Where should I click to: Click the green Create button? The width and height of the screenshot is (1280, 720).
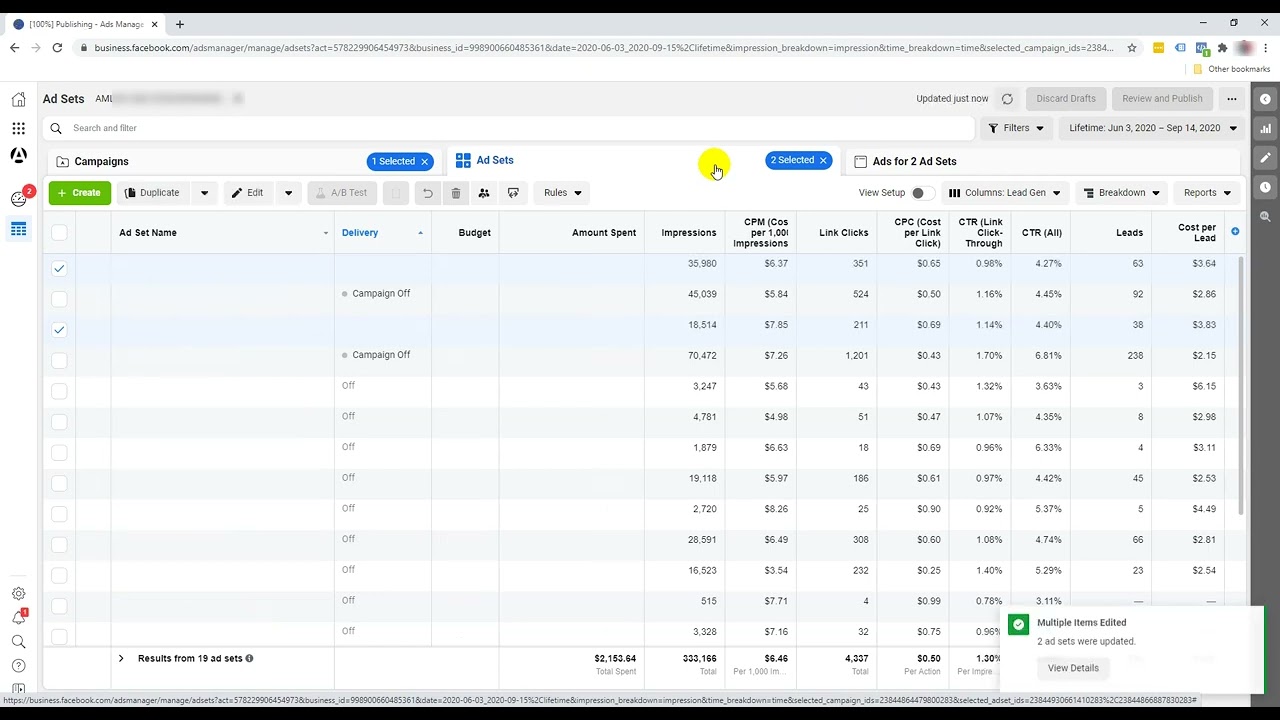[80, 193]
